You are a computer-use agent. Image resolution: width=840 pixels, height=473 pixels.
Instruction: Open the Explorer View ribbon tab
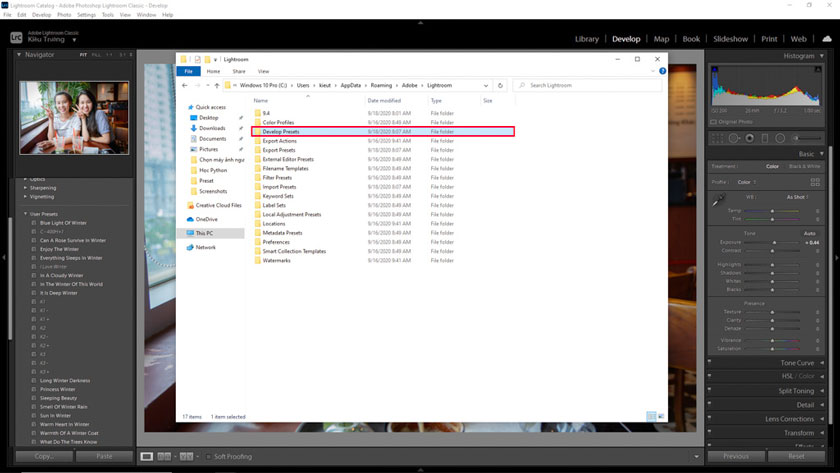pos(264,71)
